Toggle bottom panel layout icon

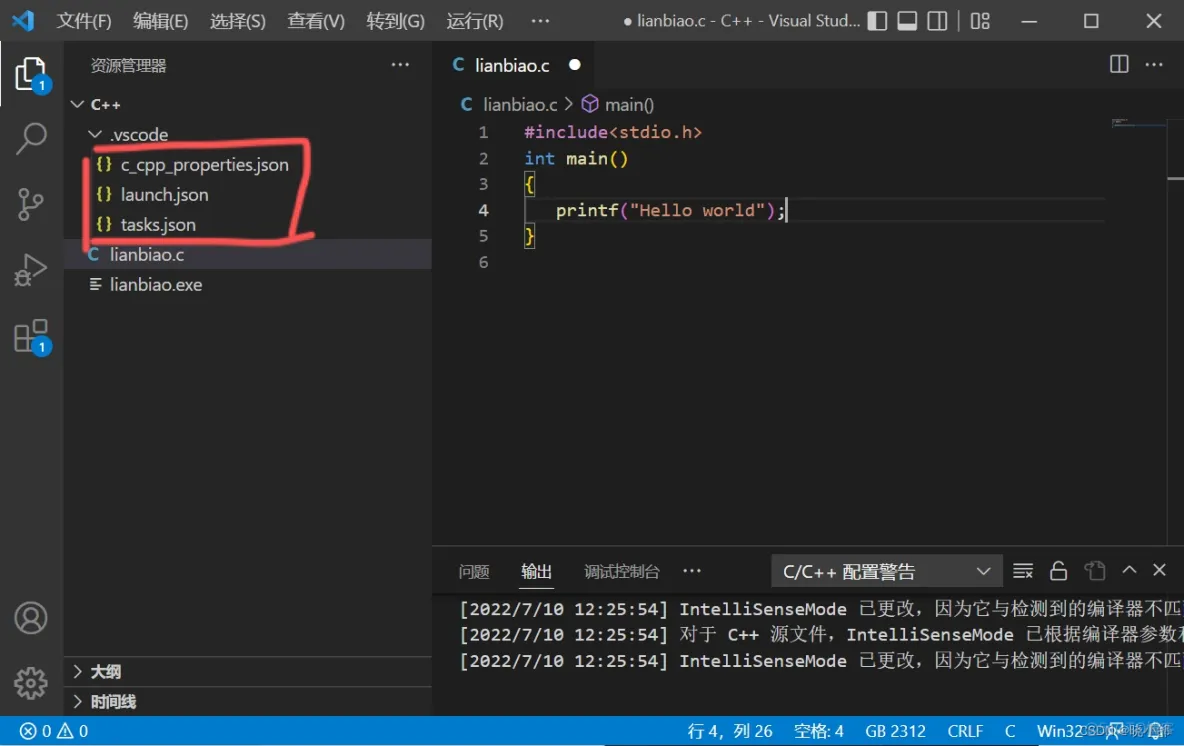(907, 20)
